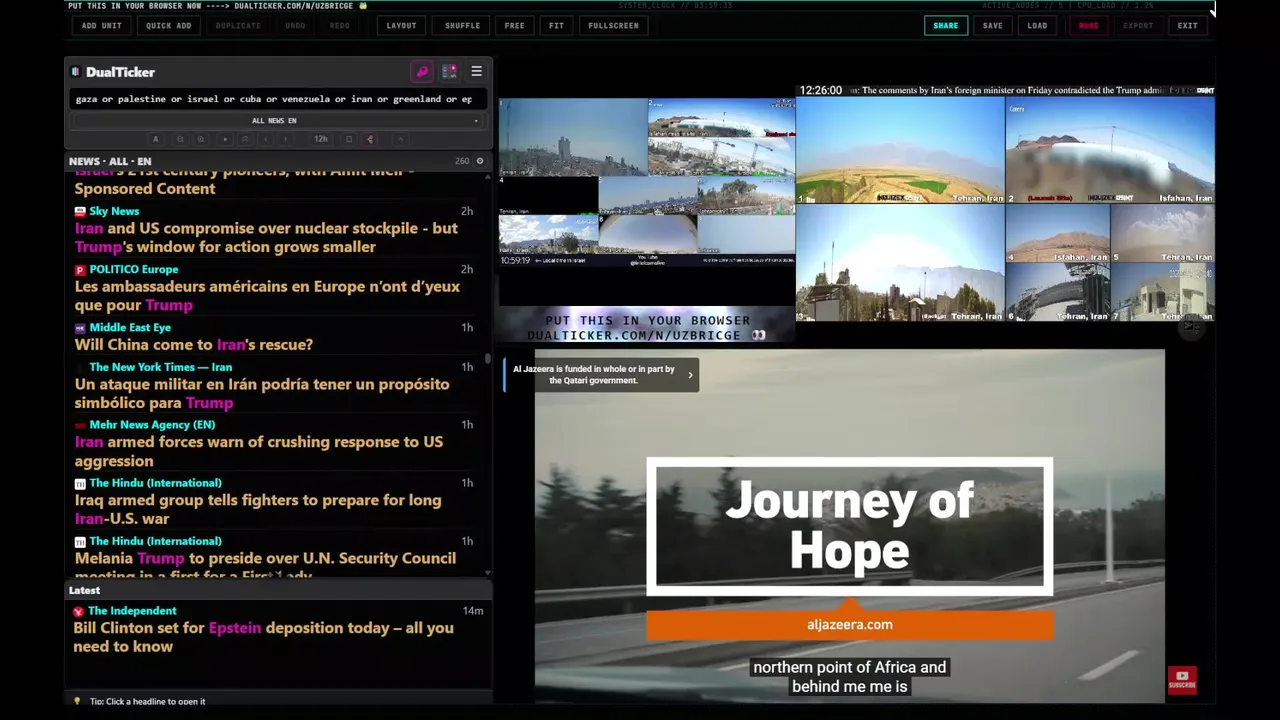Click the double-chevron up ticker icon
This screenshot has width=1280, height=720.
(245, 139)
